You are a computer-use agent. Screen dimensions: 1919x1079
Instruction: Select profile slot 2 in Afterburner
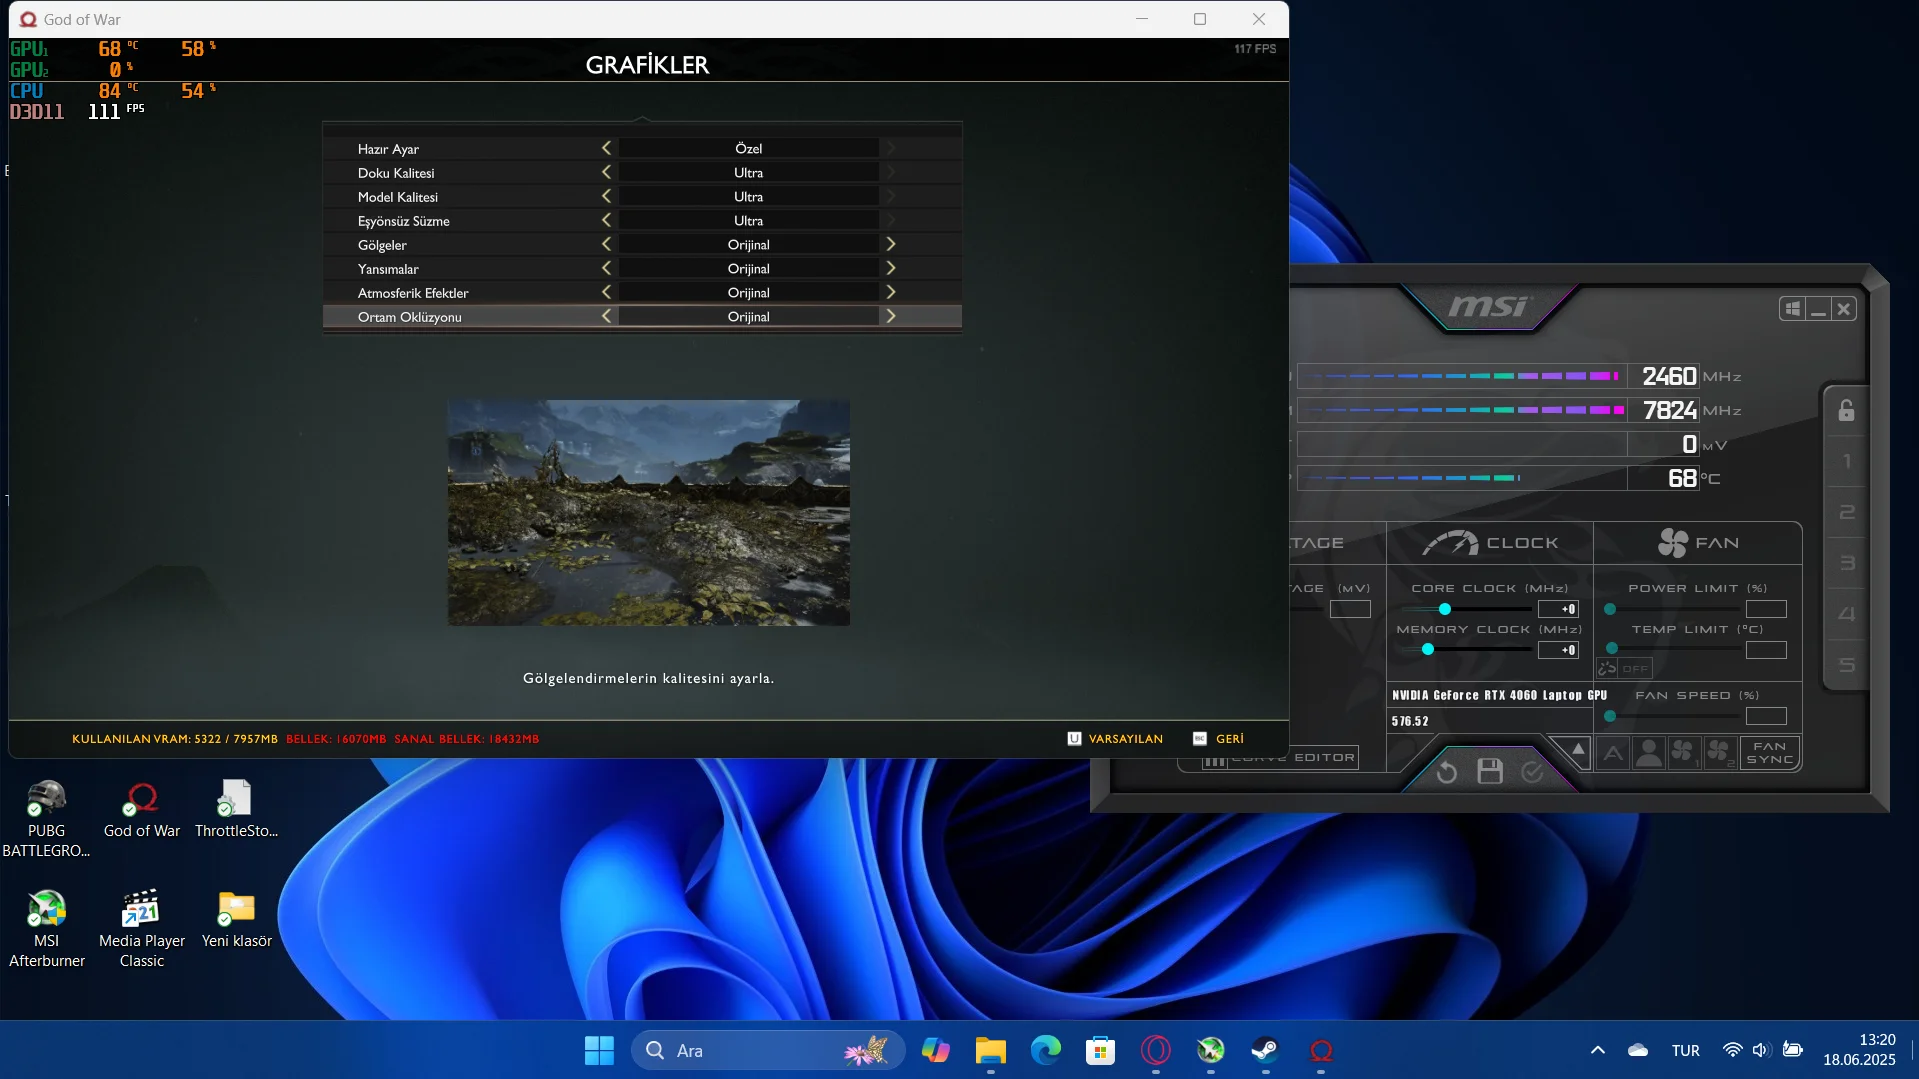point(1846,513)
